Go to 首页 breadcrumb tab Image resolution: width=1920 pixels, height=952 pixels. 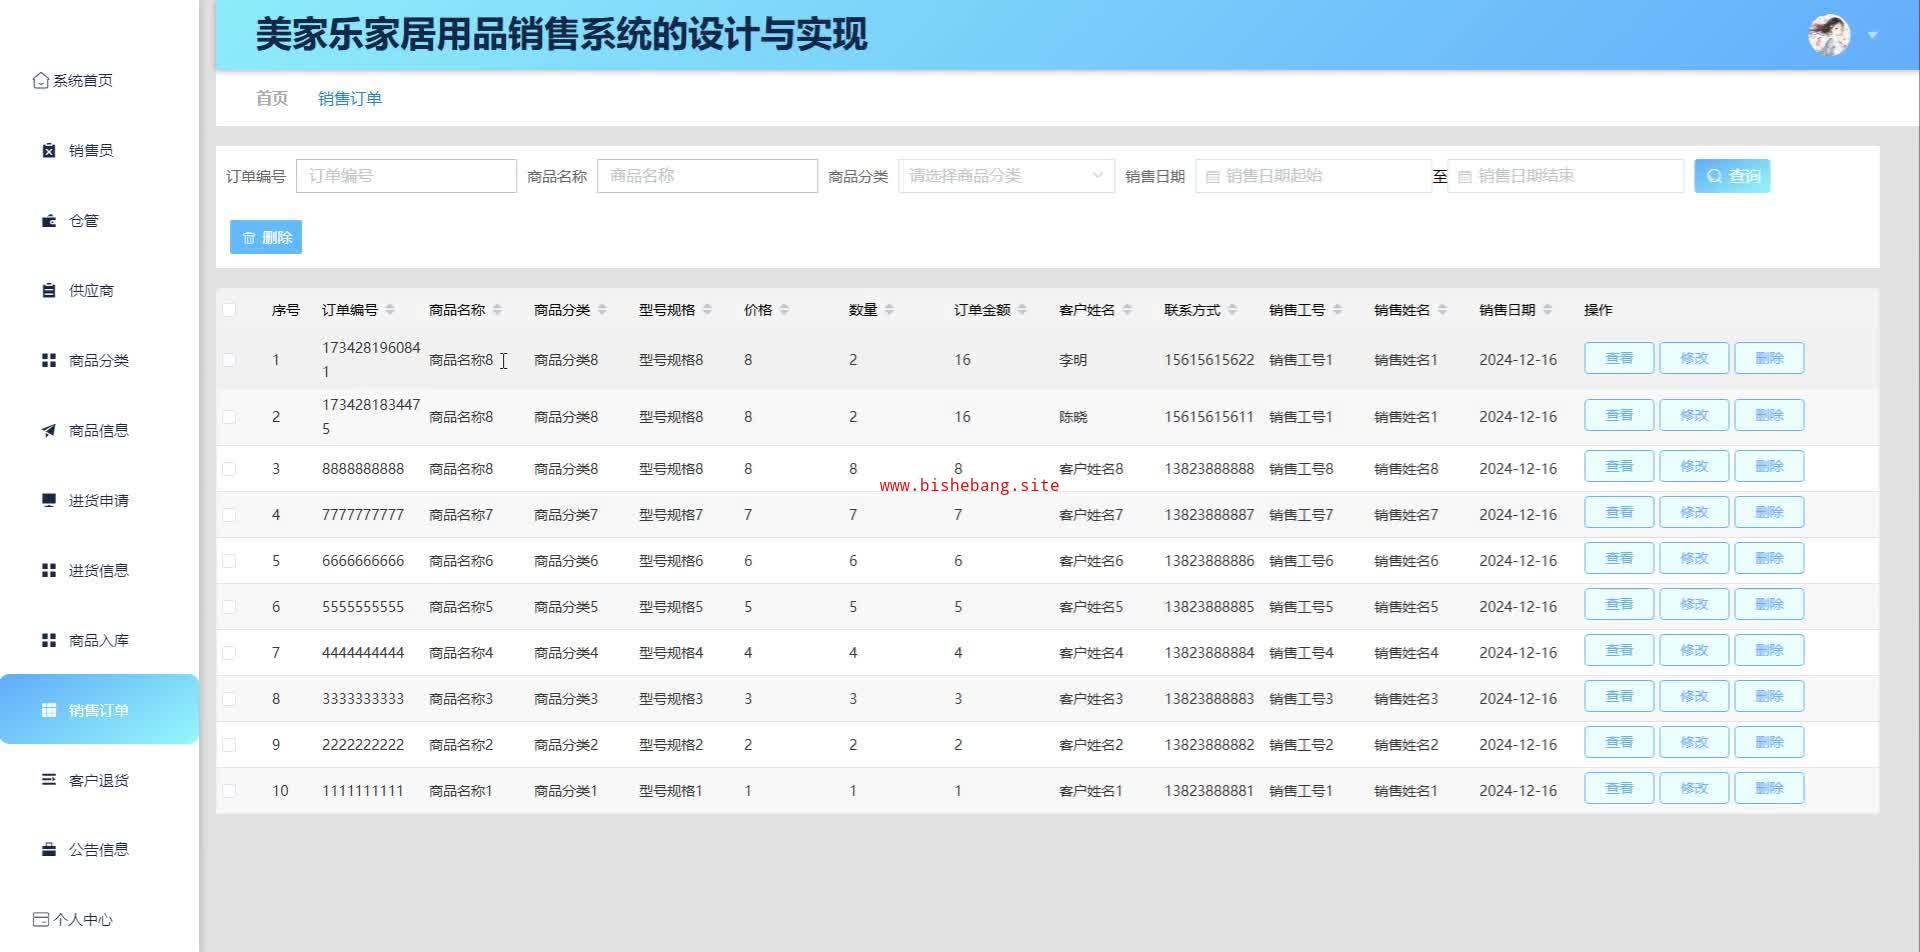(x=271, y=98)
